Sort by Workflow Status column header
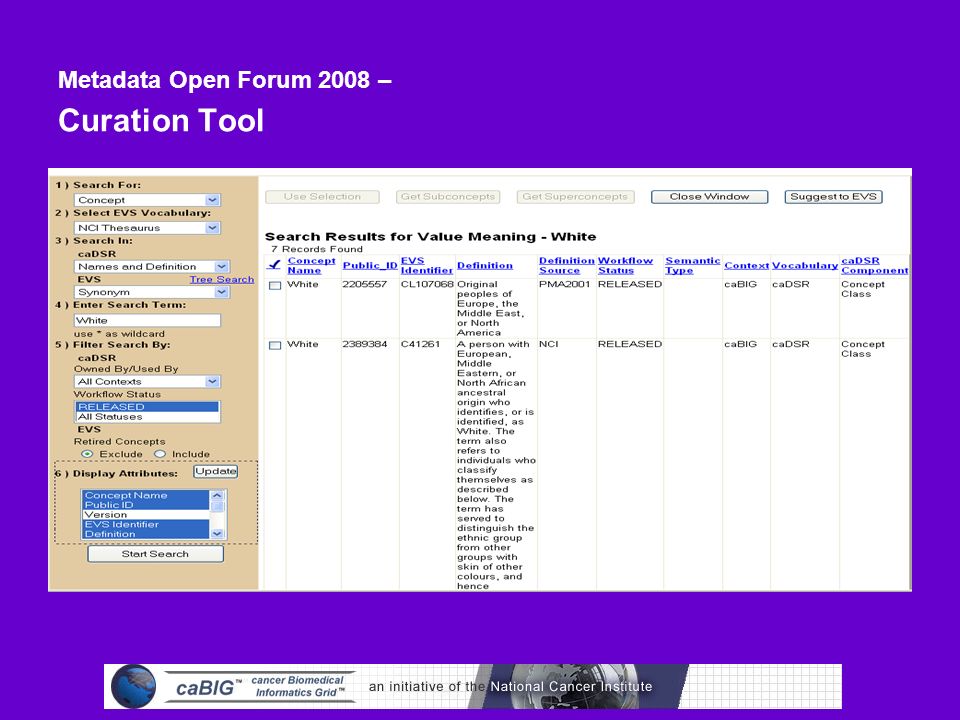 point(625,265)
